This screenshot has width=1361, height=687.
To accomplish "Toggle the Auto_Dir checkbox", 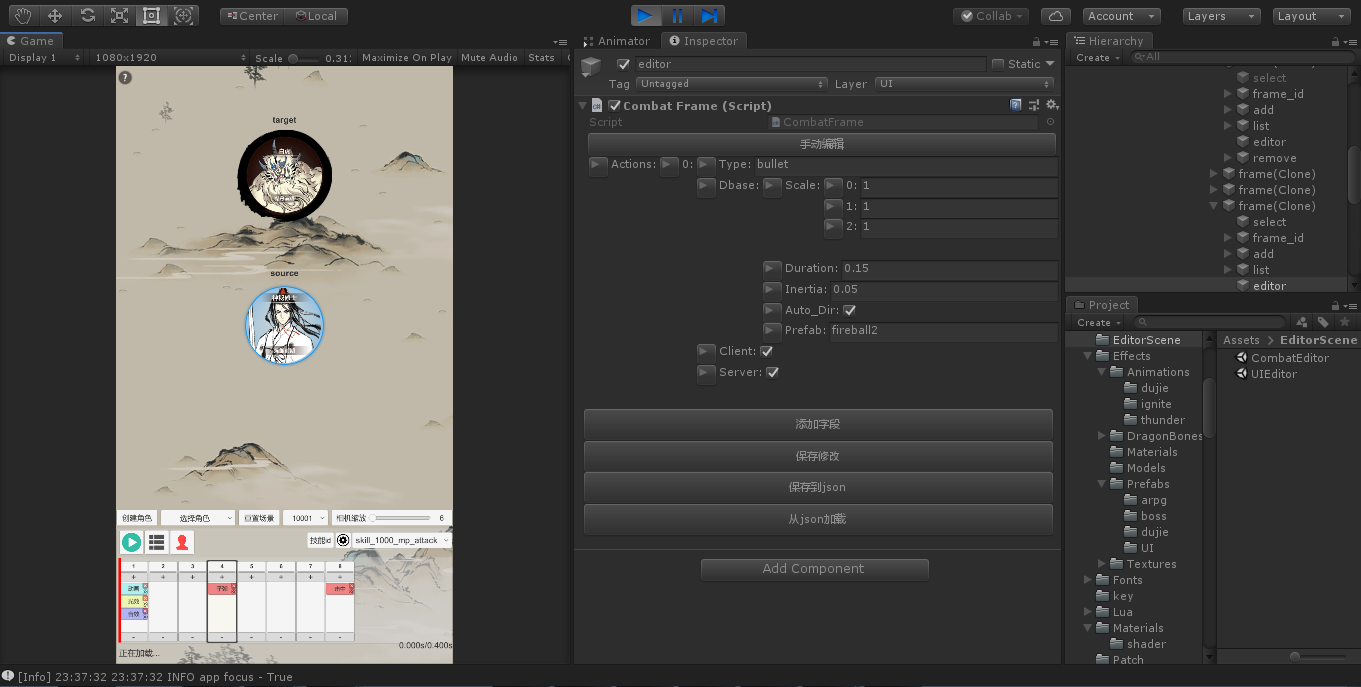I will point(849,310).
